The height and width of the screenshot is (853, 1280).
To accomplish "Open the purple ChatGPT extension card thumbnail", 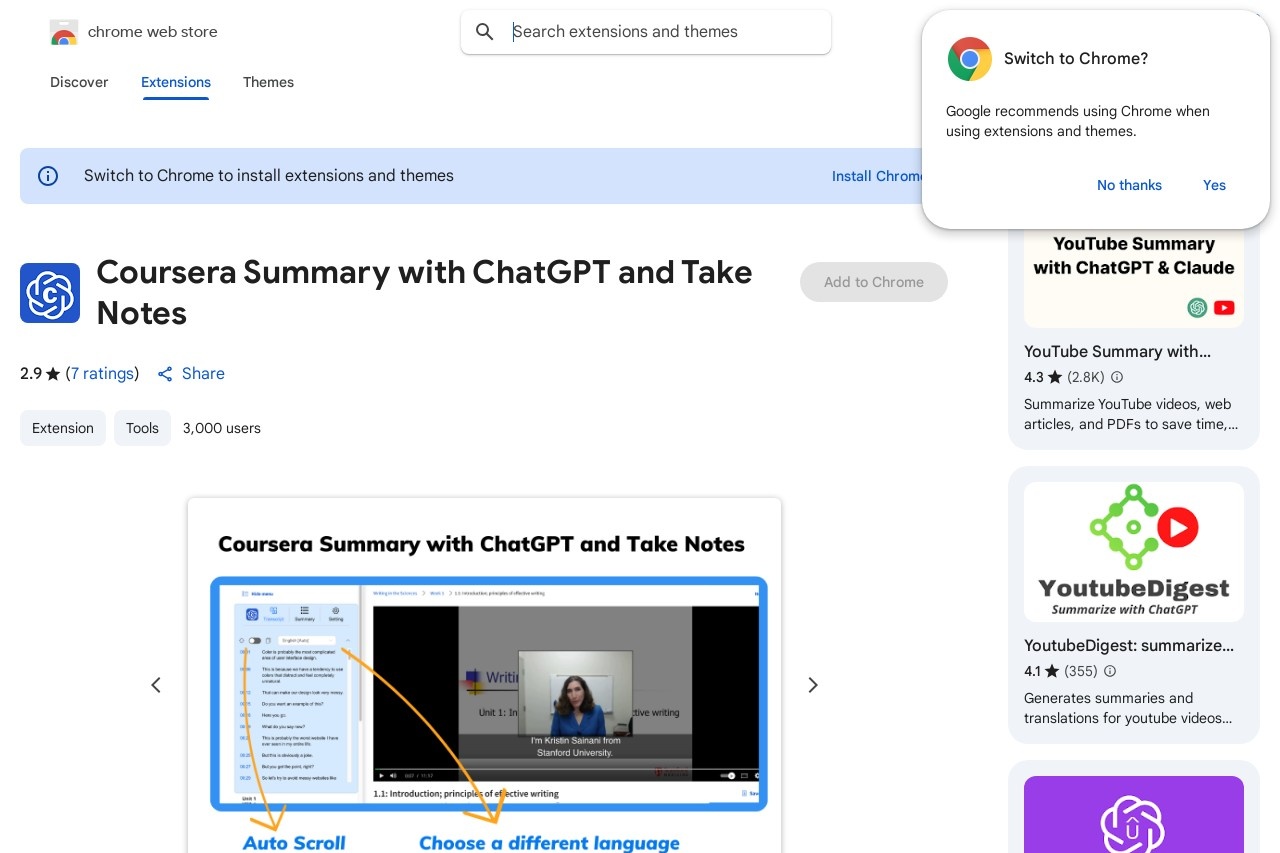I will [1134, 814].
